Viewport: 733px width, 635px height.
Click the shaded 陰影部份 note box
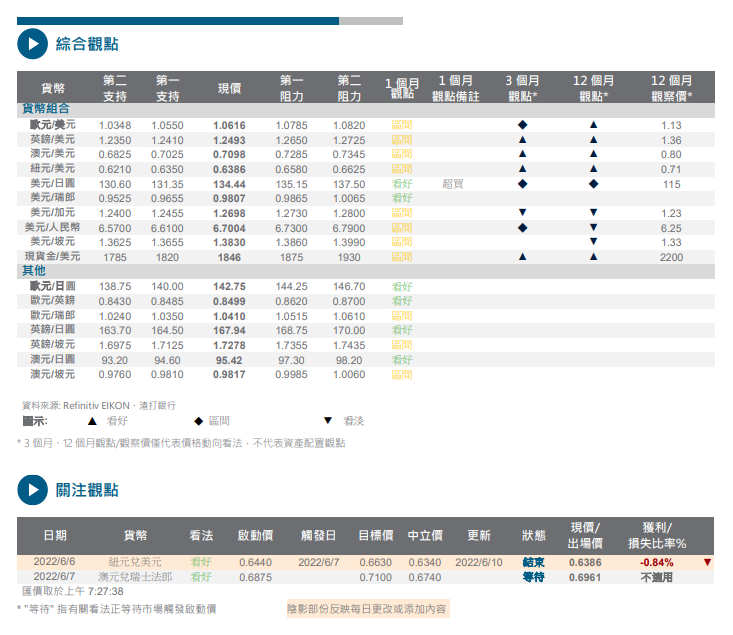pos(367,608)
